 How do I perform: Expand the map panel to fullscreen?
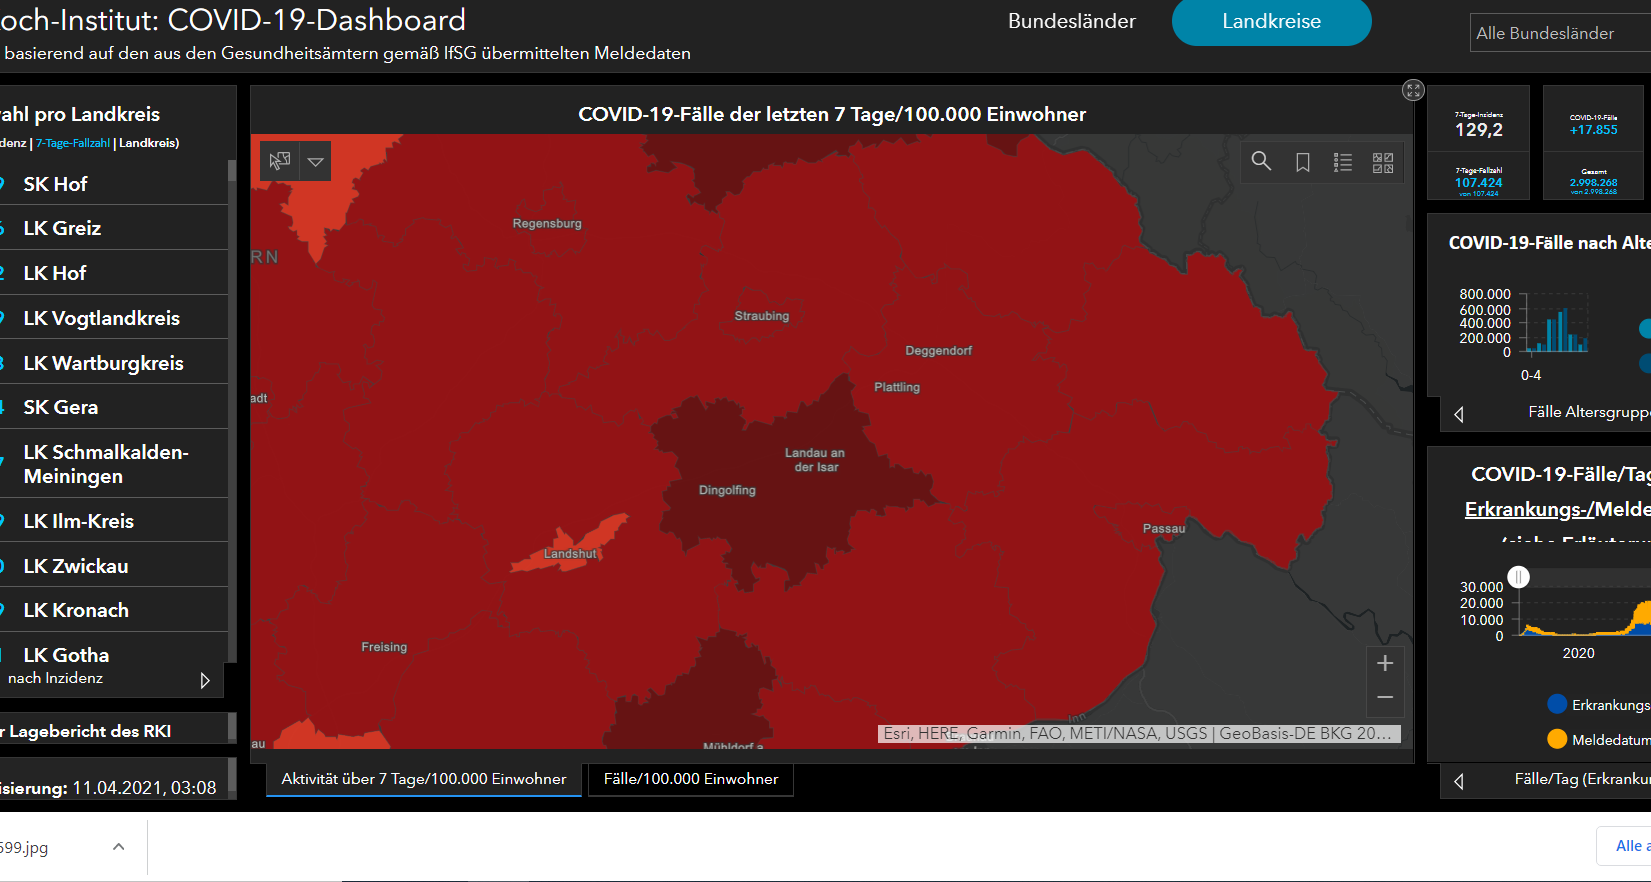pos(1413,91)
